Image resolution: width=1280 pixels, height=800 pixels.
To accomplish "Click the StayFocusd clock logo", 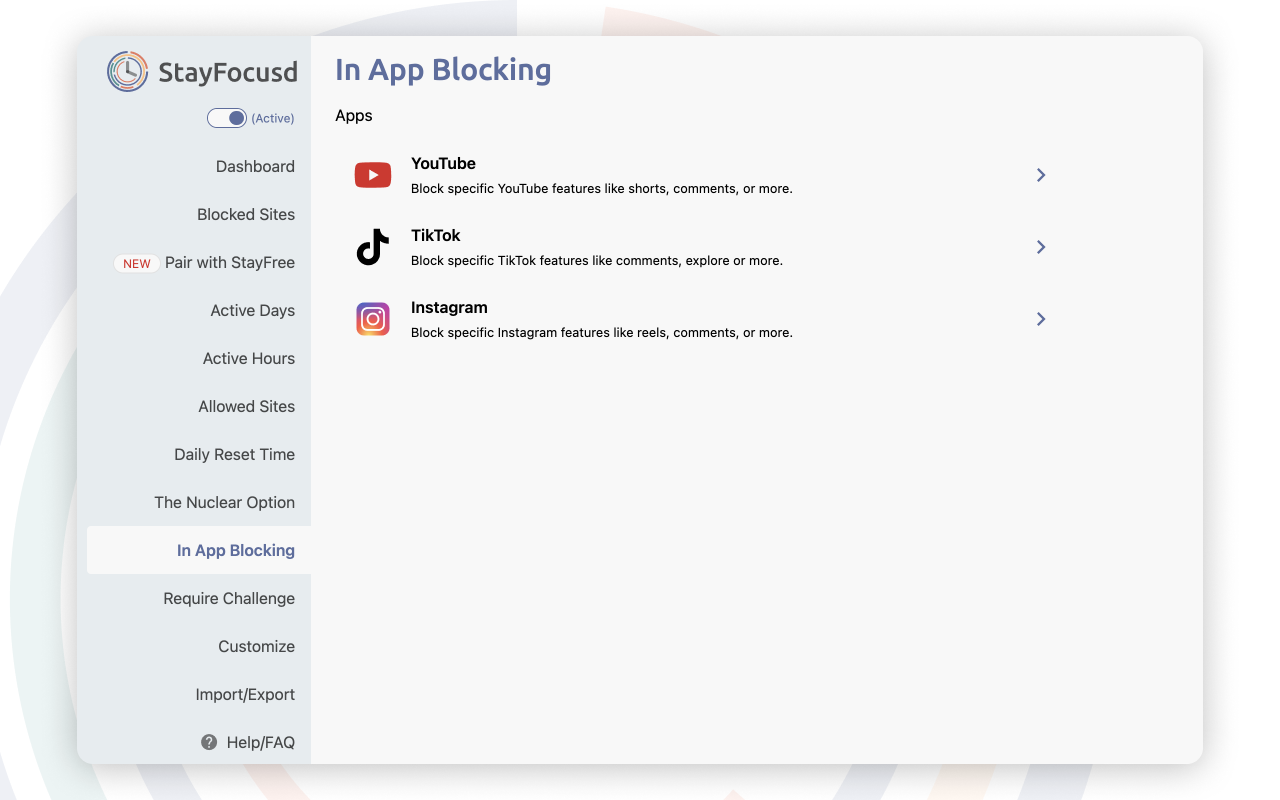I will [125, 71].
